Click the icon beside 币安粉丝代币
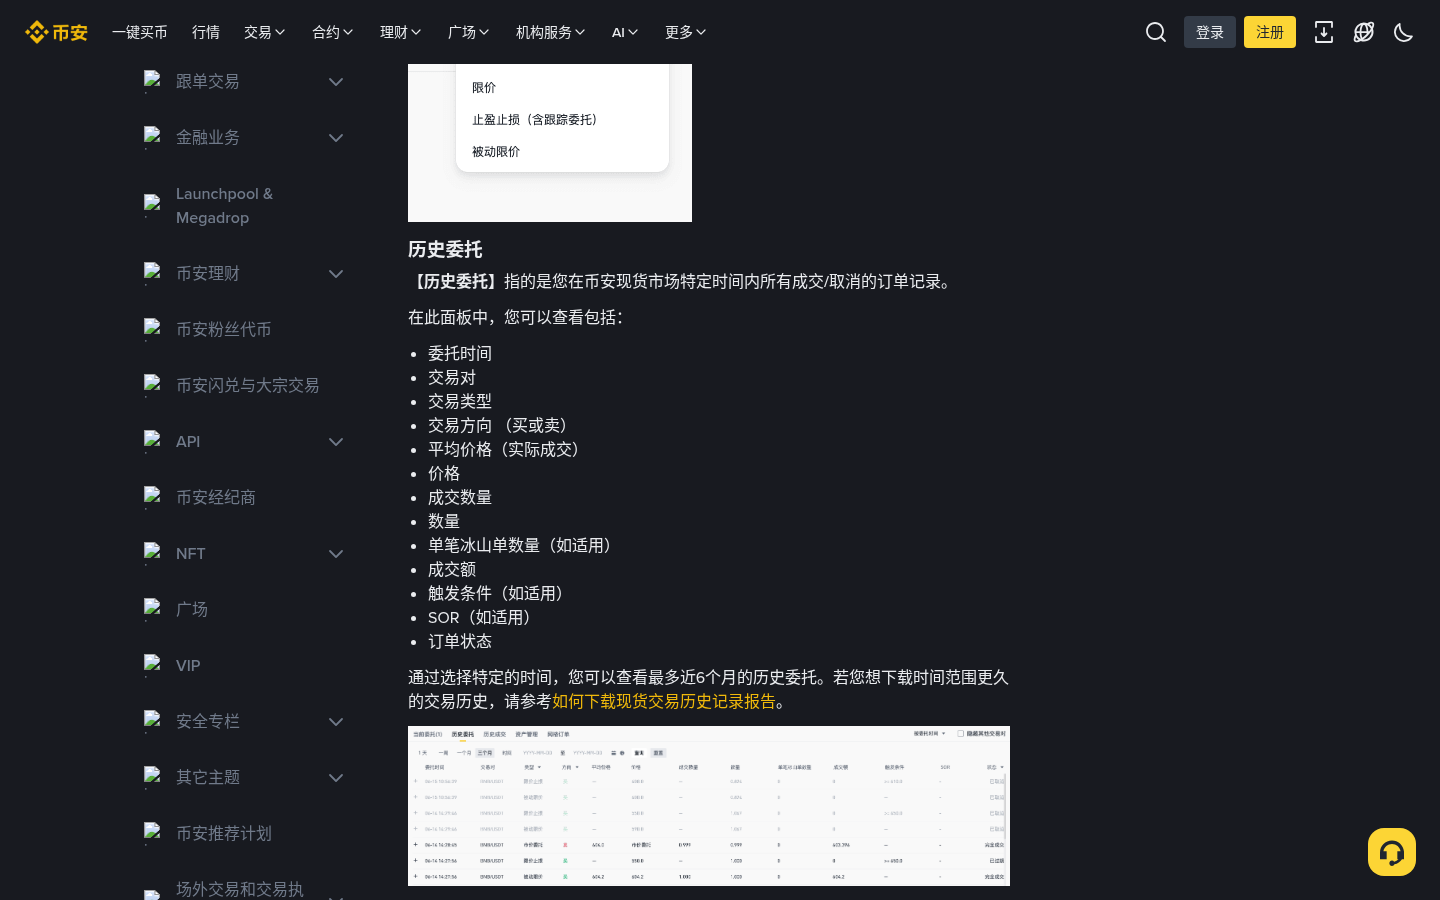The width and height of the screenshot is (1440, 900). 152,329
